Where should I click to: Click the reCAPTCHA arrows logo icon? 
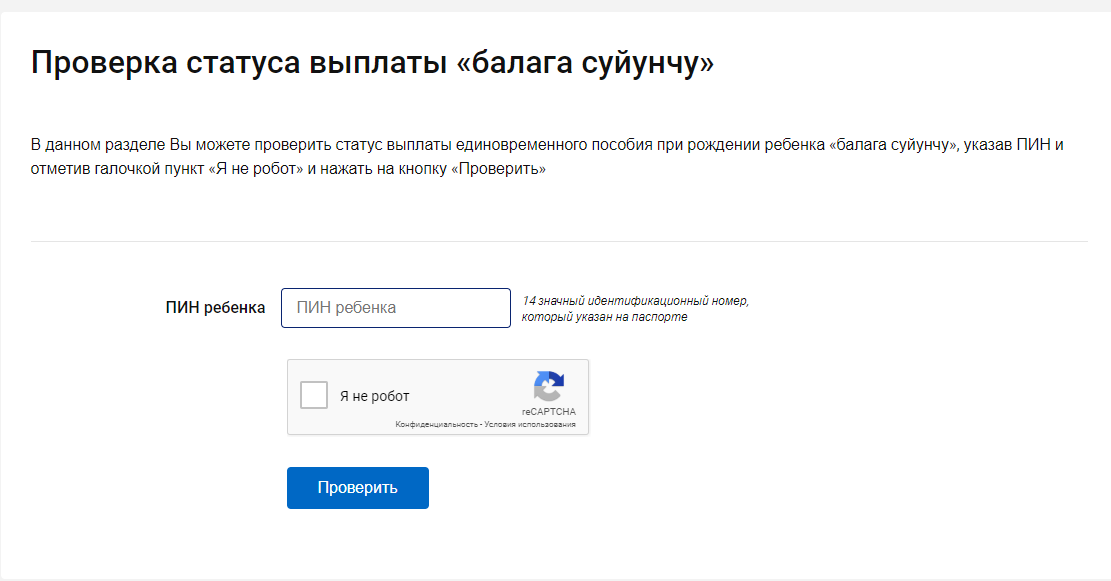click(548, 386)
